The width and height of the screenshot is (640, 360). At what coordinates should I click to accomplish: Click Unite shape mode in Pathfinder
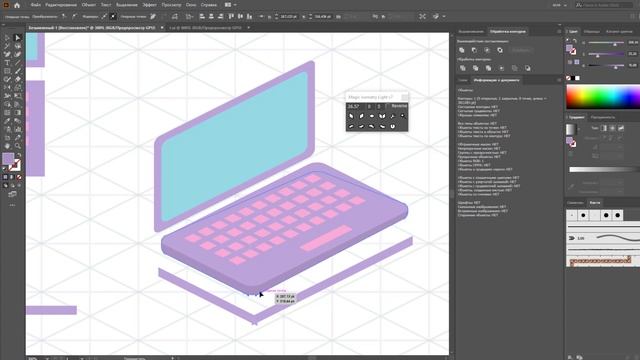point(462,50)
